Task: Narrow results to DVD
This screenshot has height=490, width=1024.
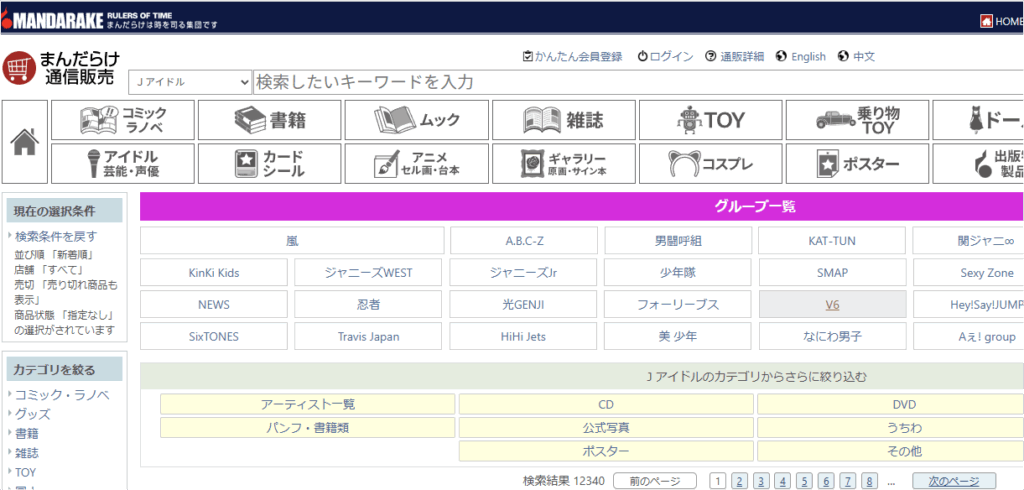Action: tap(904, 404)
